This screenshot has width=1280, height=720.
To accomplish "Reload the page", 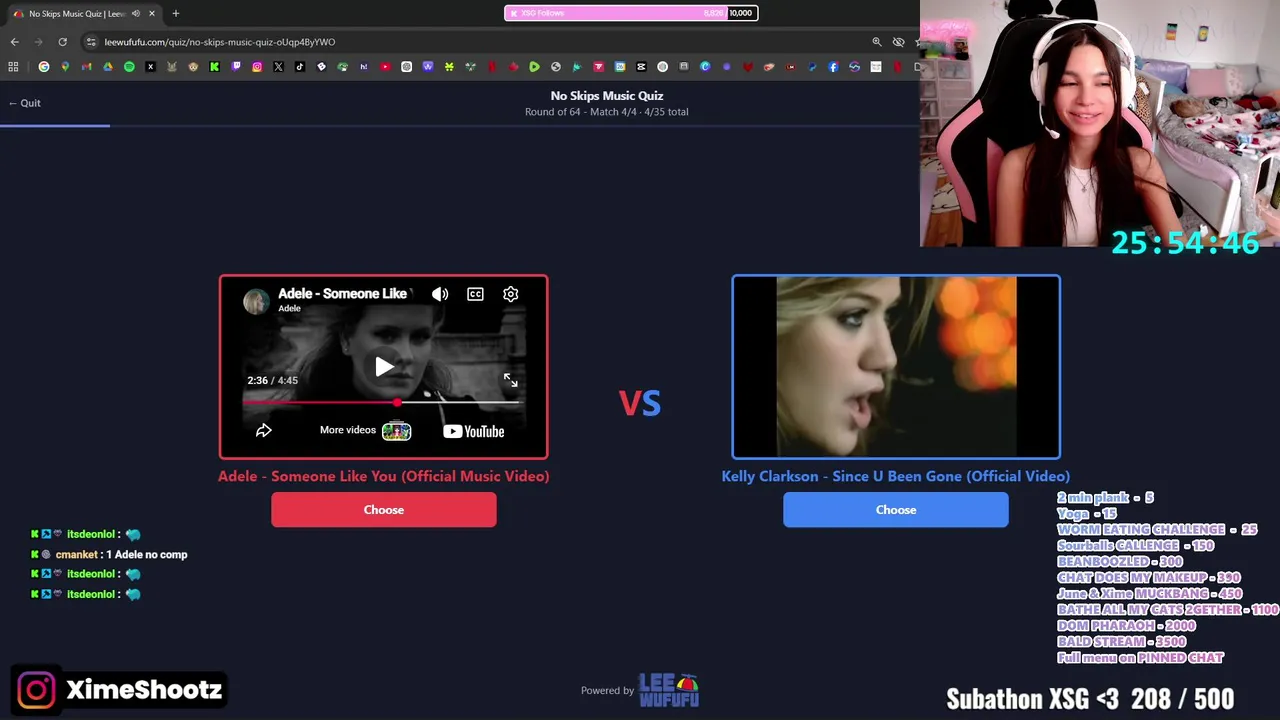I will [x=62, y=42].
